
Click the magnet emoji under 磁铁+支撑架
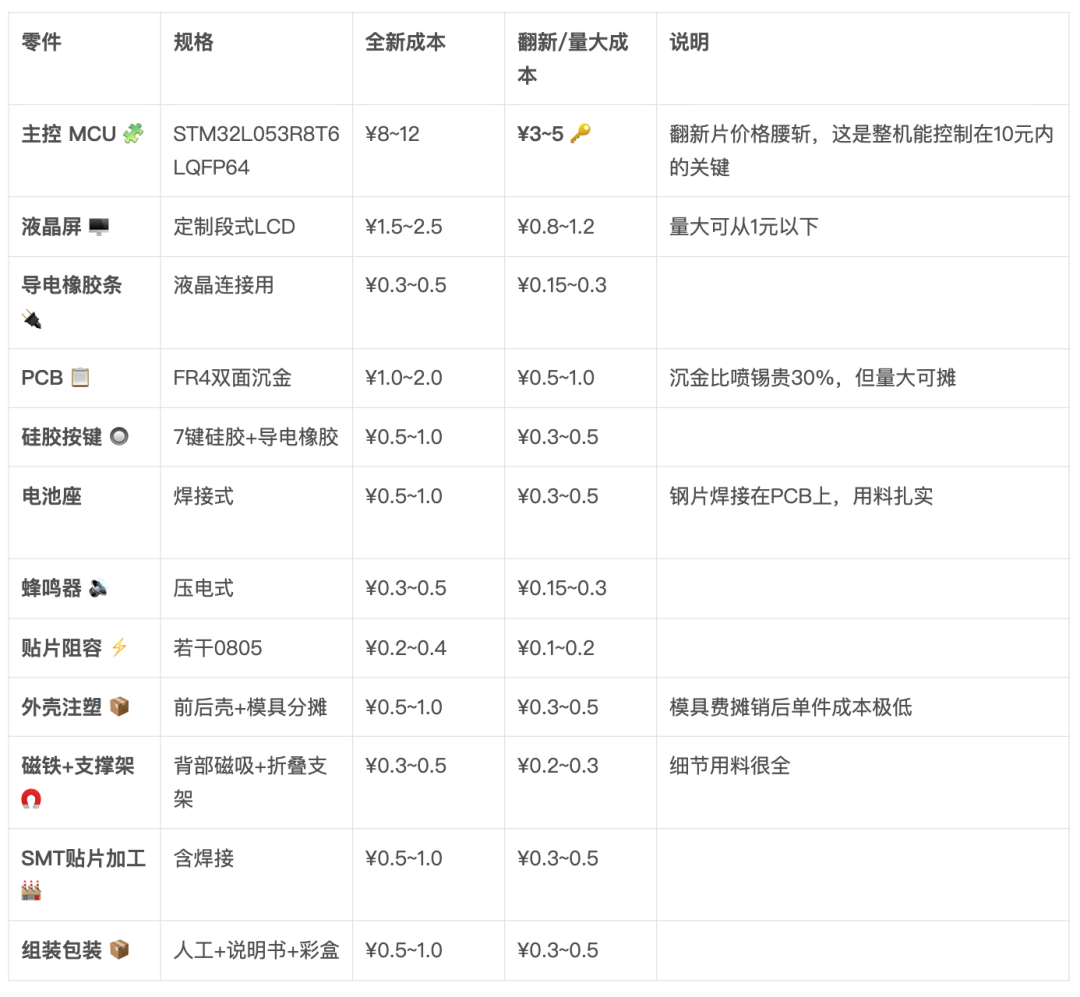[x=32, y=799]
